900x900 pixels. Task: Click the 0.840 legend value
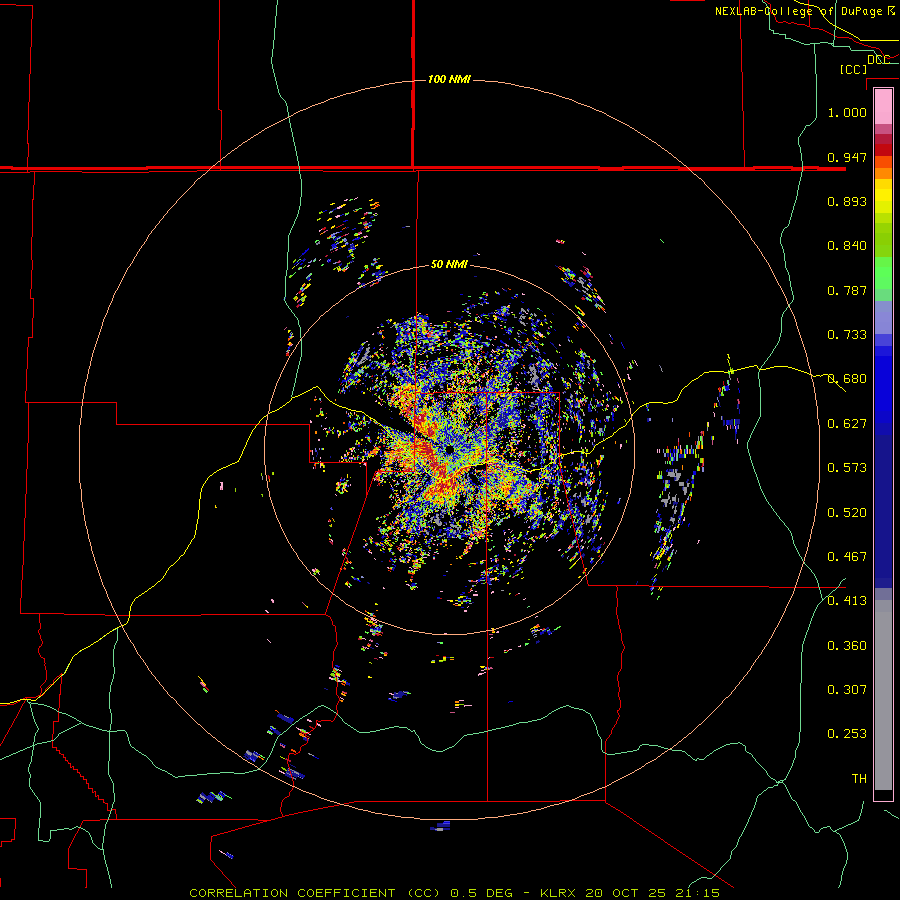[x=847, y=246]
